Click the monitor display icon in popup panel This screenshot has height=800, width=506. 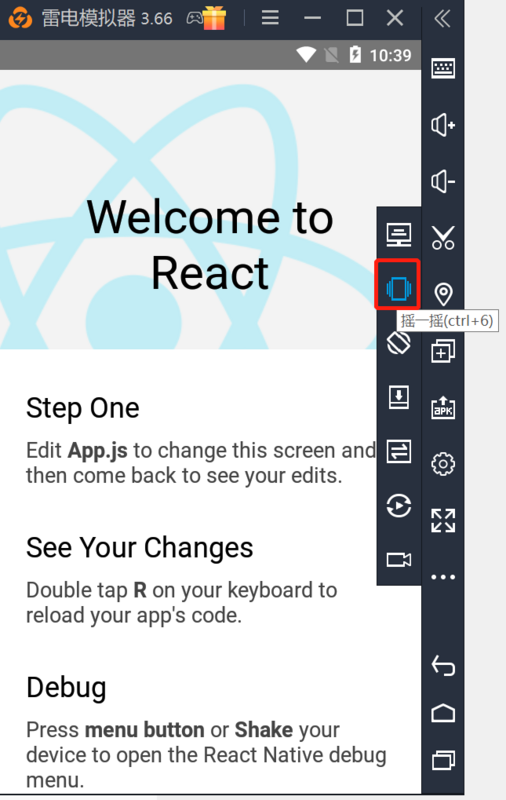click(398, 235)
